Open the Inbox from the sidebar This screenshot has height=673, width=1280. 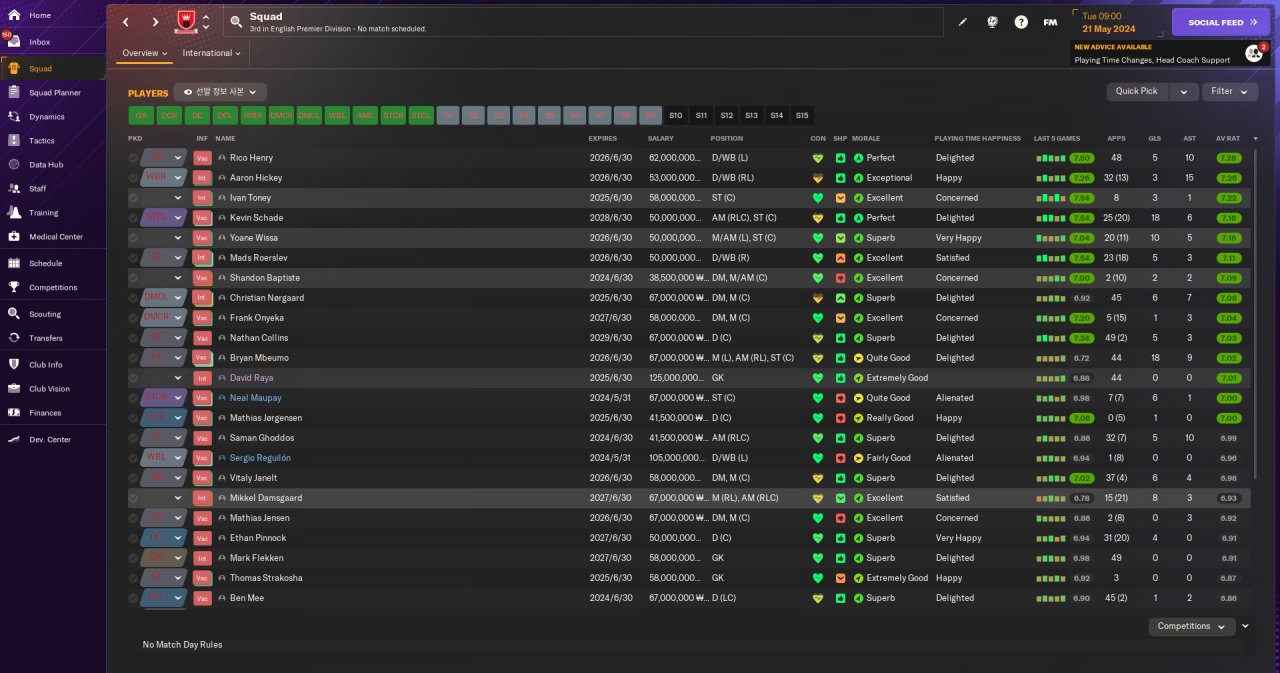coord(40,42)
